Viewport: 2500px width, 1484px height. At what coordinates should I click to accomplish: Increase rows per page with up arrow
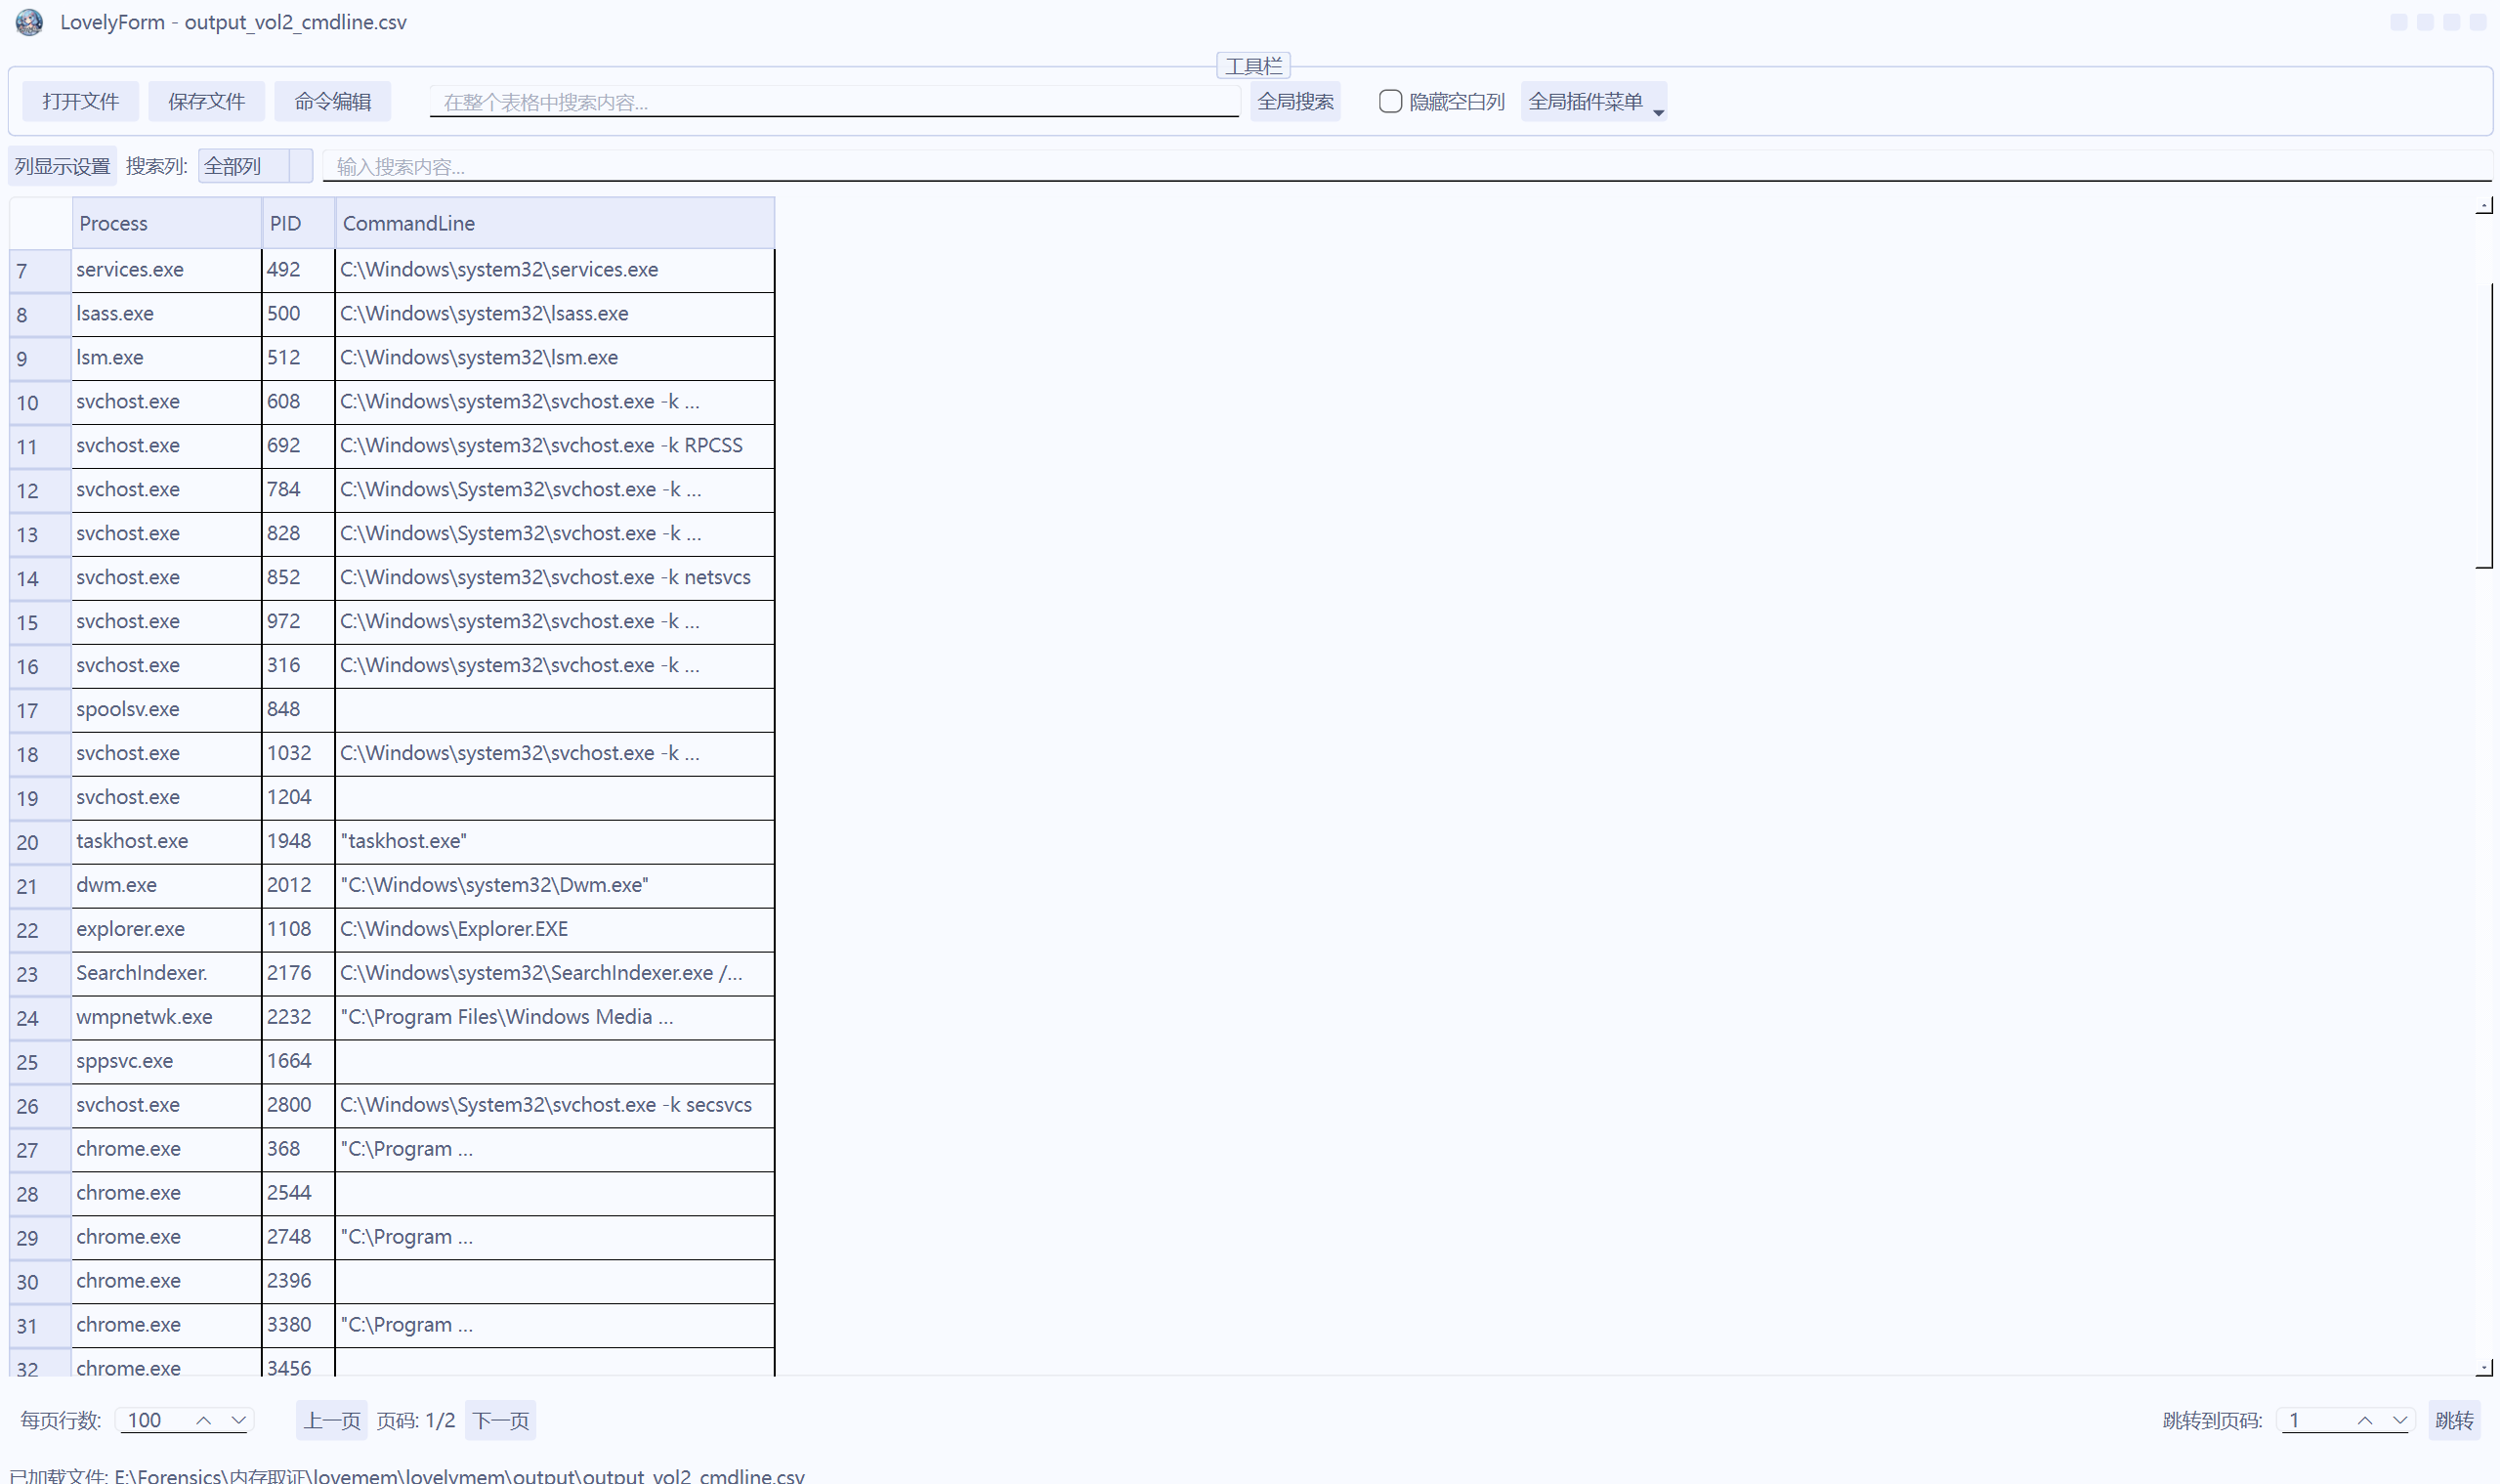coord(203,1421)
